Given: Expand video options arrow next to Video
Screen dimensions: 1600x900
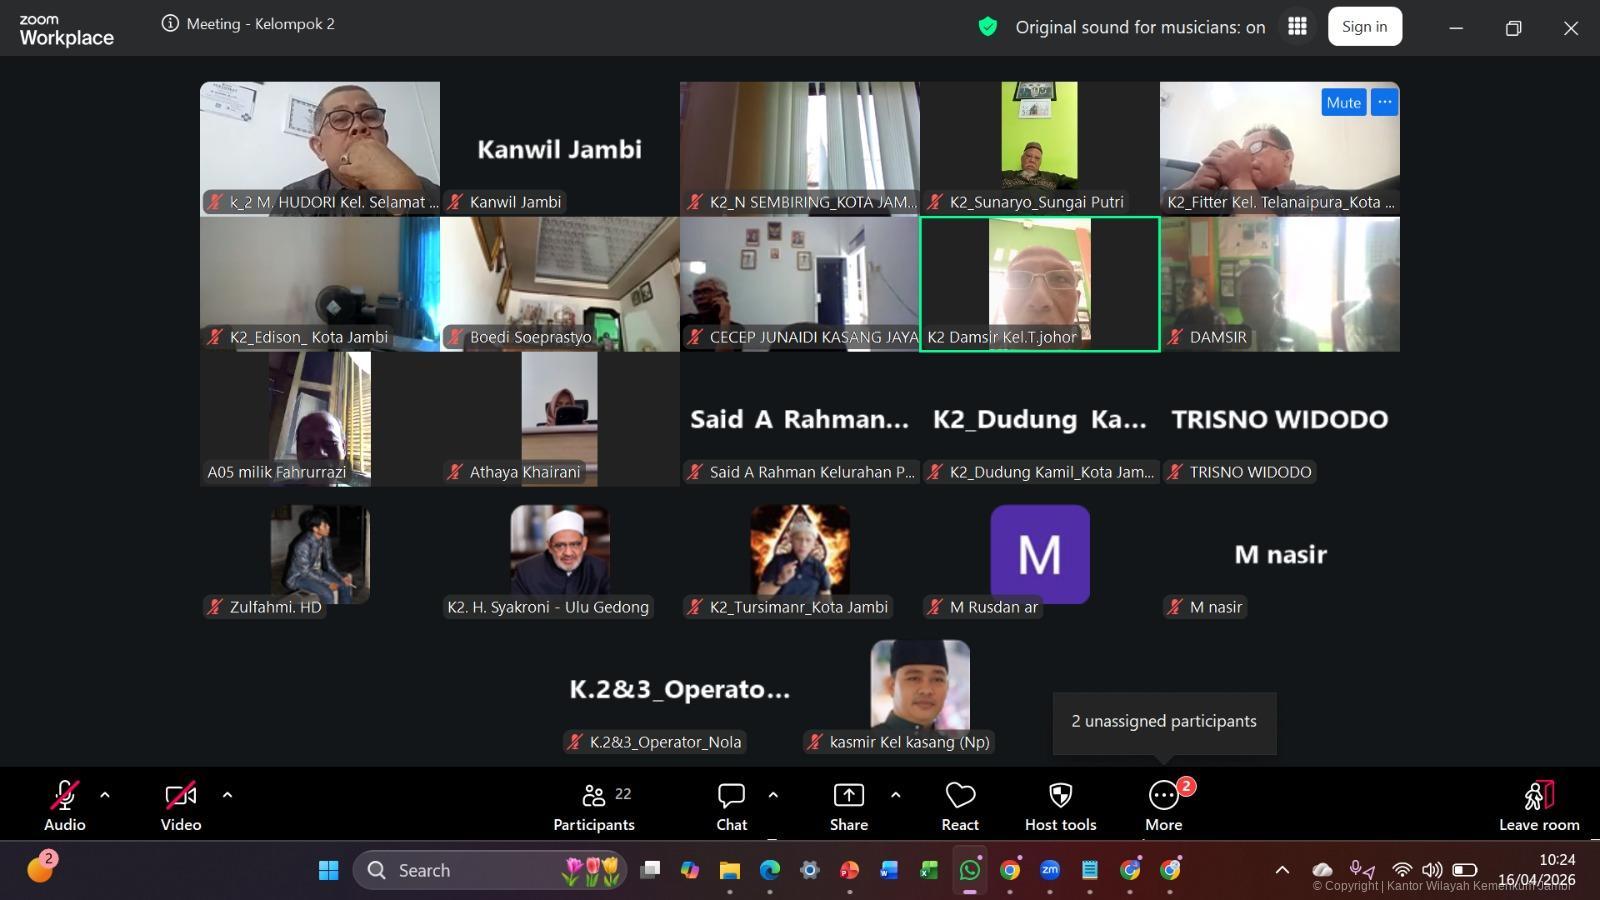Looking at the screenshot, I should point(227,795).
